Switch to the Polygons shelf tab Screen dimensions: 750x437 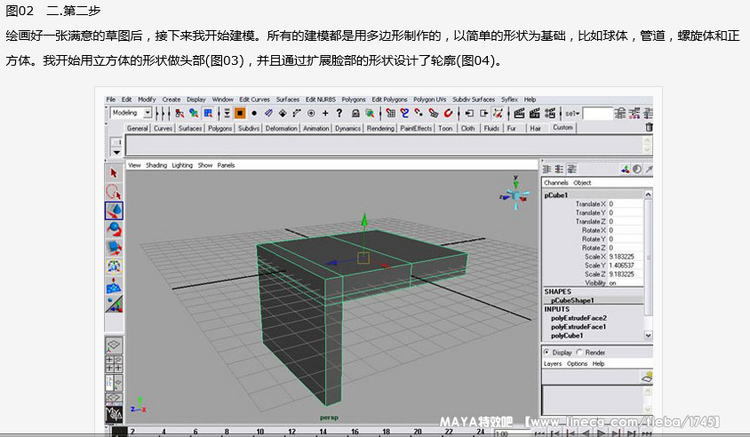pyautogui.click(x=220, y=128)
